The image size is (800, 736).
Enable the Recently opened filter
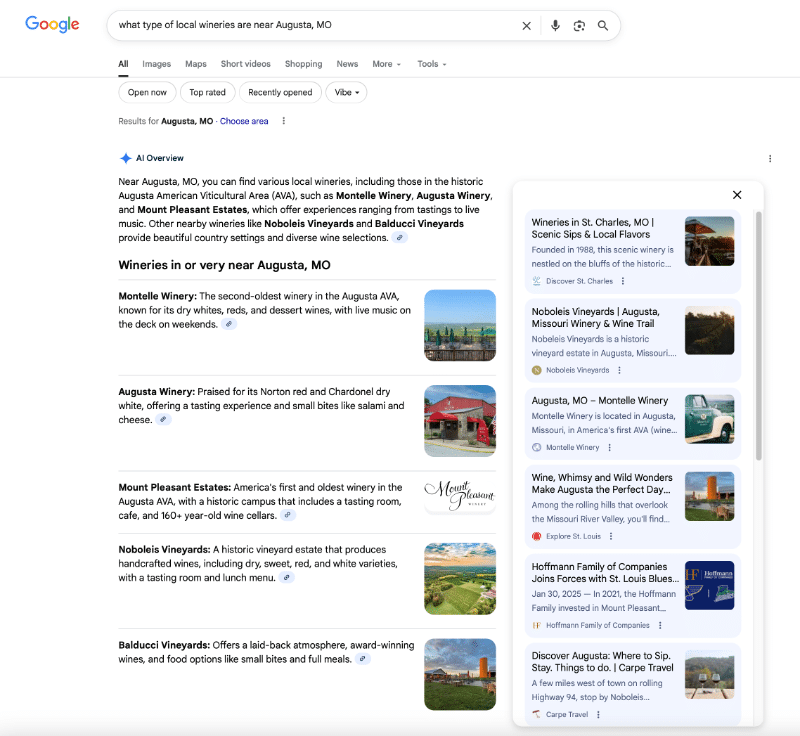(280, 92)
